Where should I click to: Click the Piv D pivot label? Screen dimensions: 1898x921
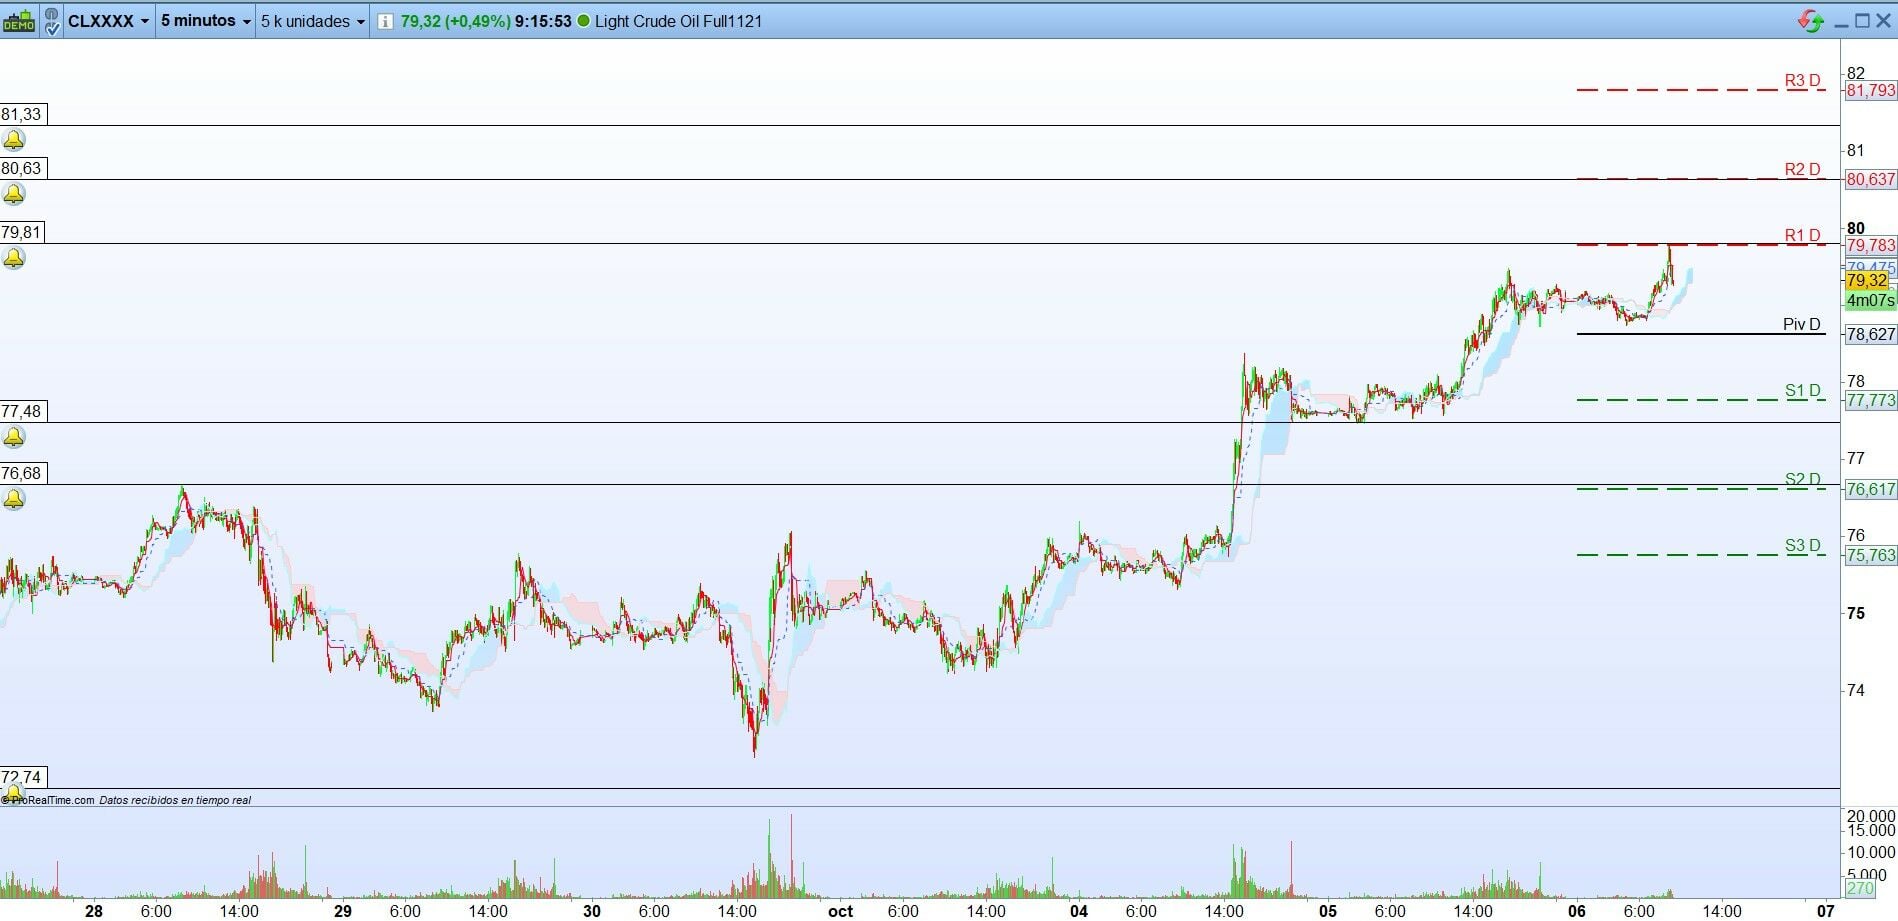click(1802, 325)
